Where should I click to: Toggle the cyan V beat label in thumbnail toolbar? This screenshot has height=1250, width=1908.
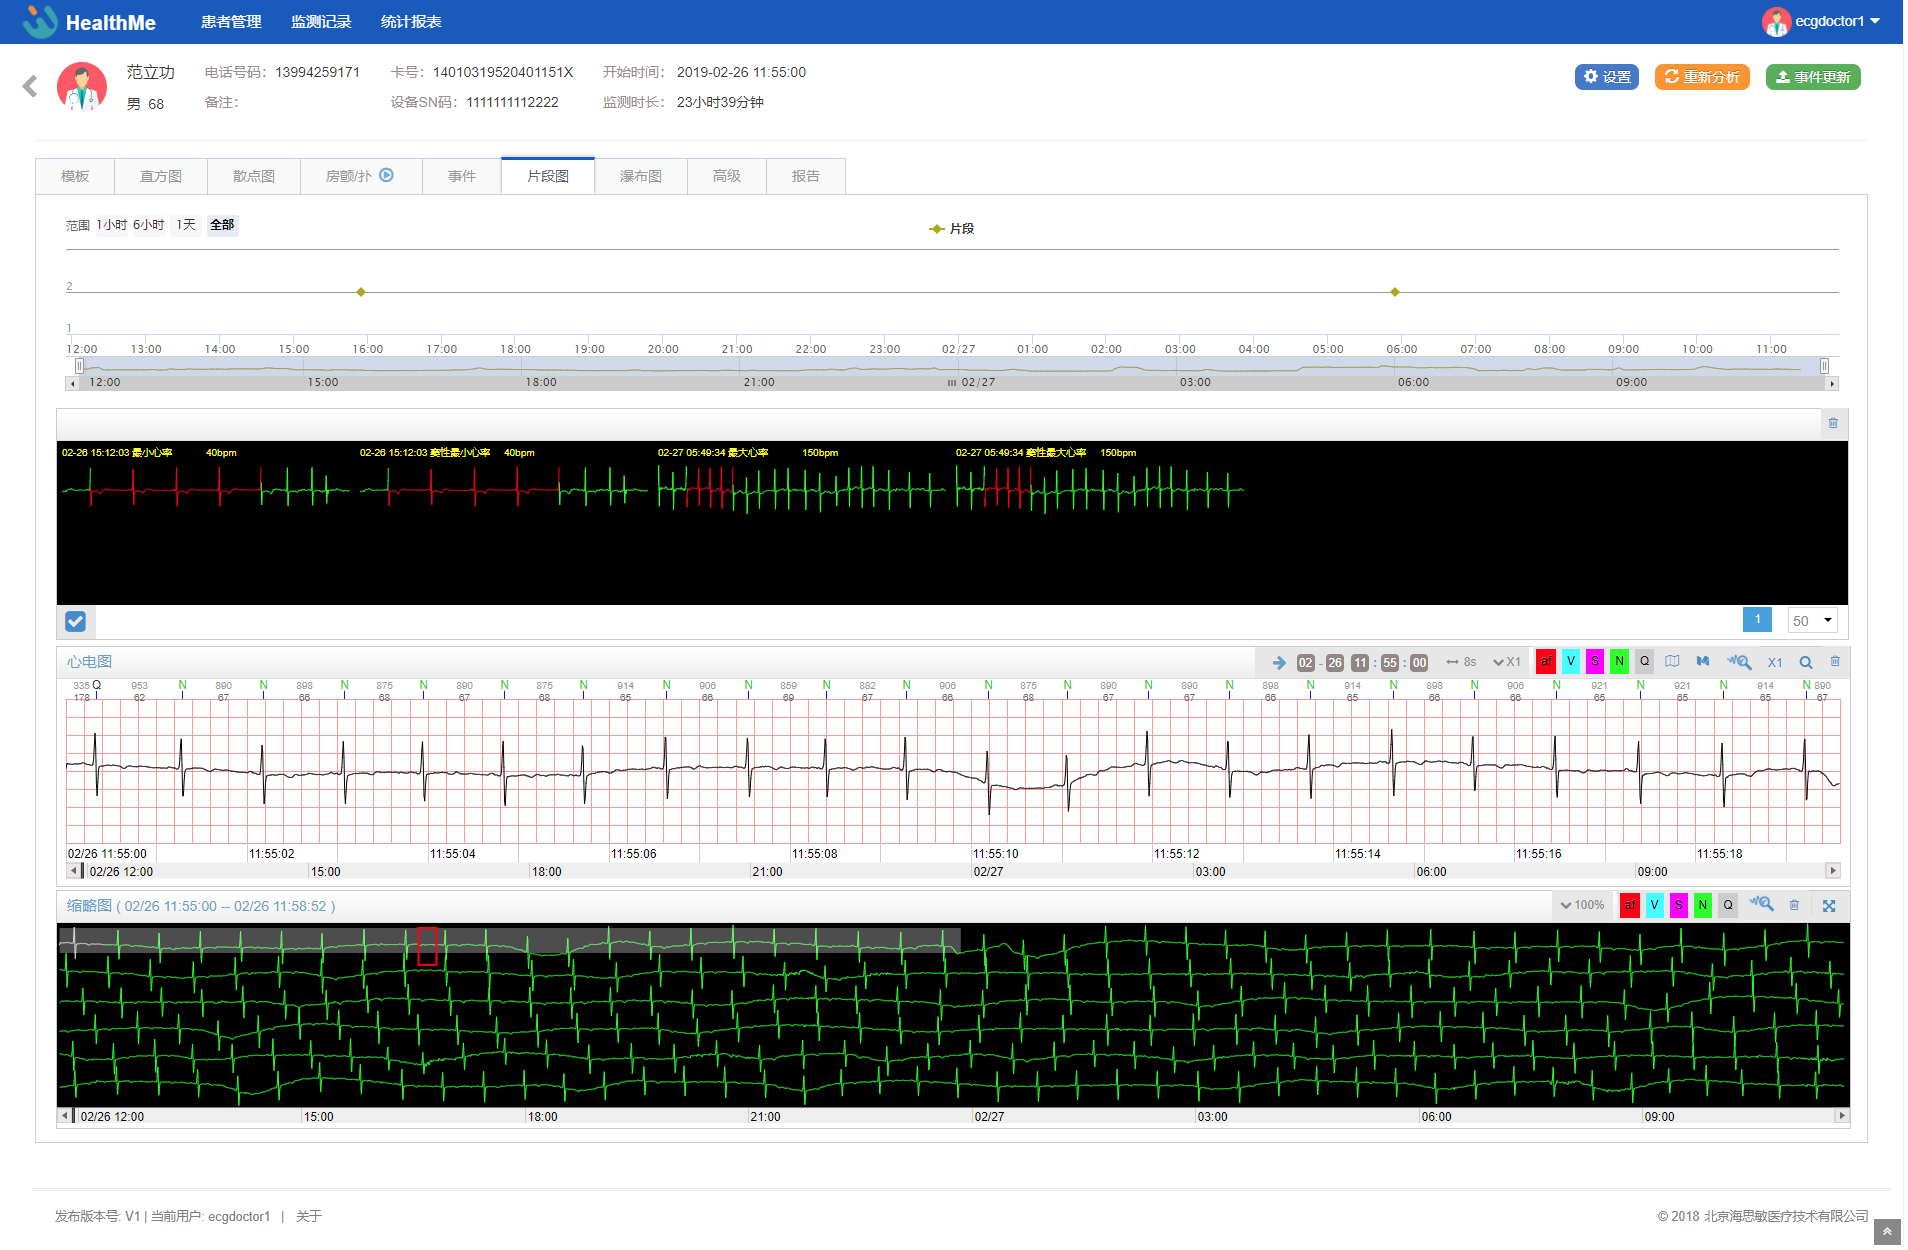point(1654,906)
